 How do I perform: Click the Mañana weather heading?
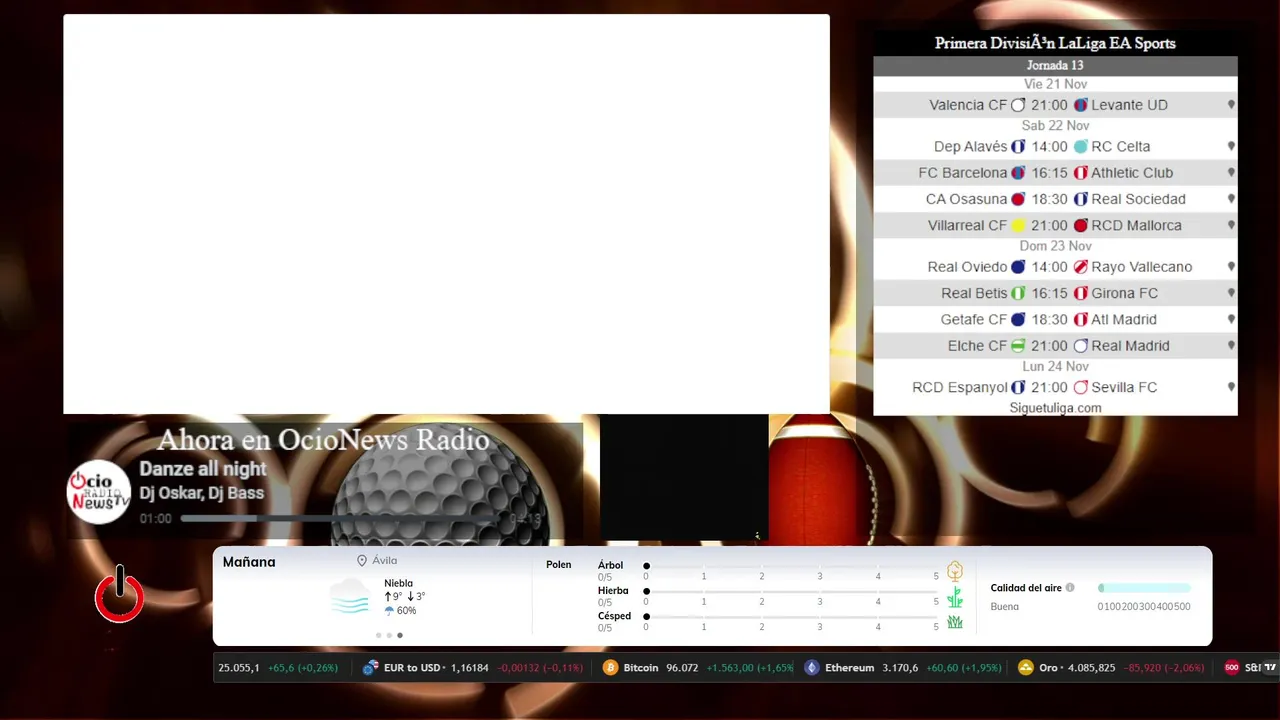coord(249,562)
